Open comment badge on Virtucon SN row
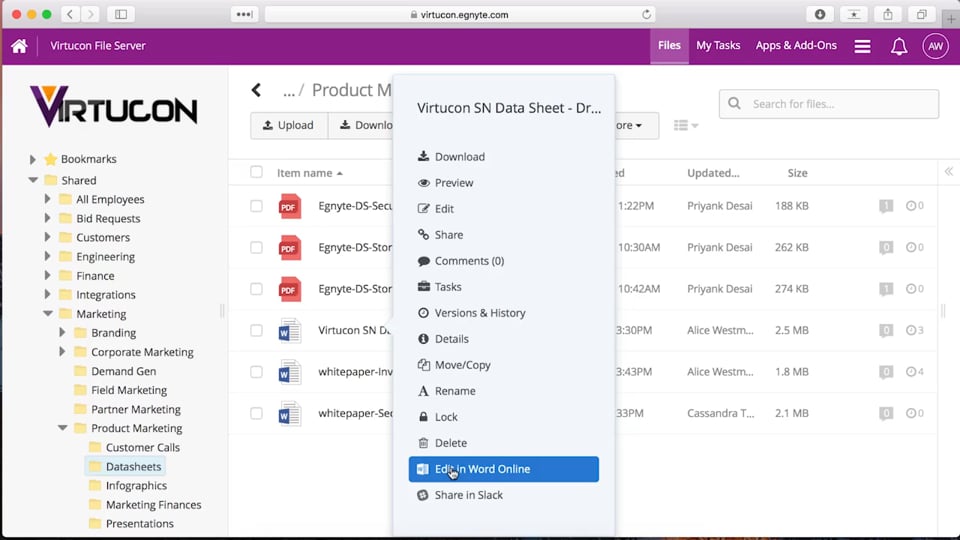This screenshot has height=540, width=960. [885, 331]
